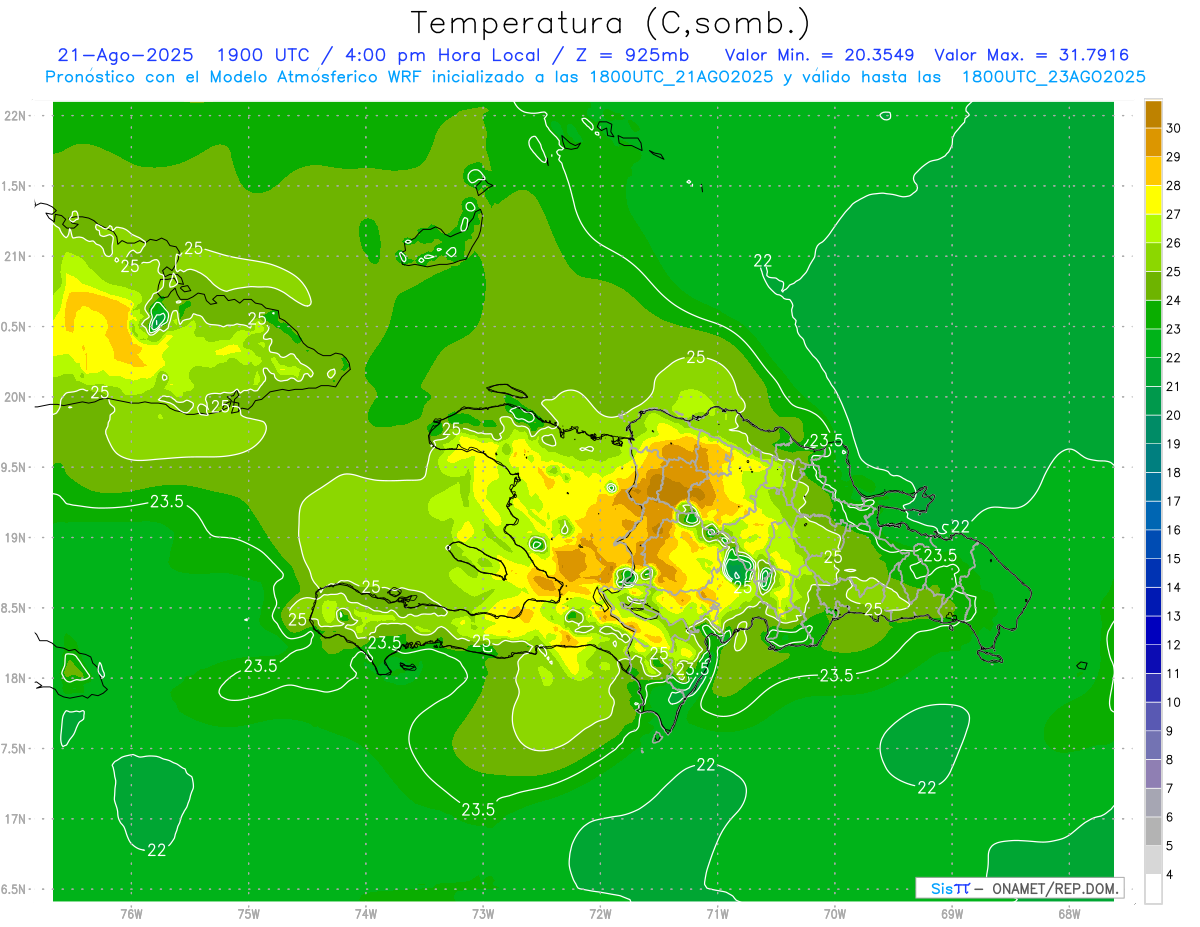
Task: Click the '30' colorbar value
Action: 1174,128
